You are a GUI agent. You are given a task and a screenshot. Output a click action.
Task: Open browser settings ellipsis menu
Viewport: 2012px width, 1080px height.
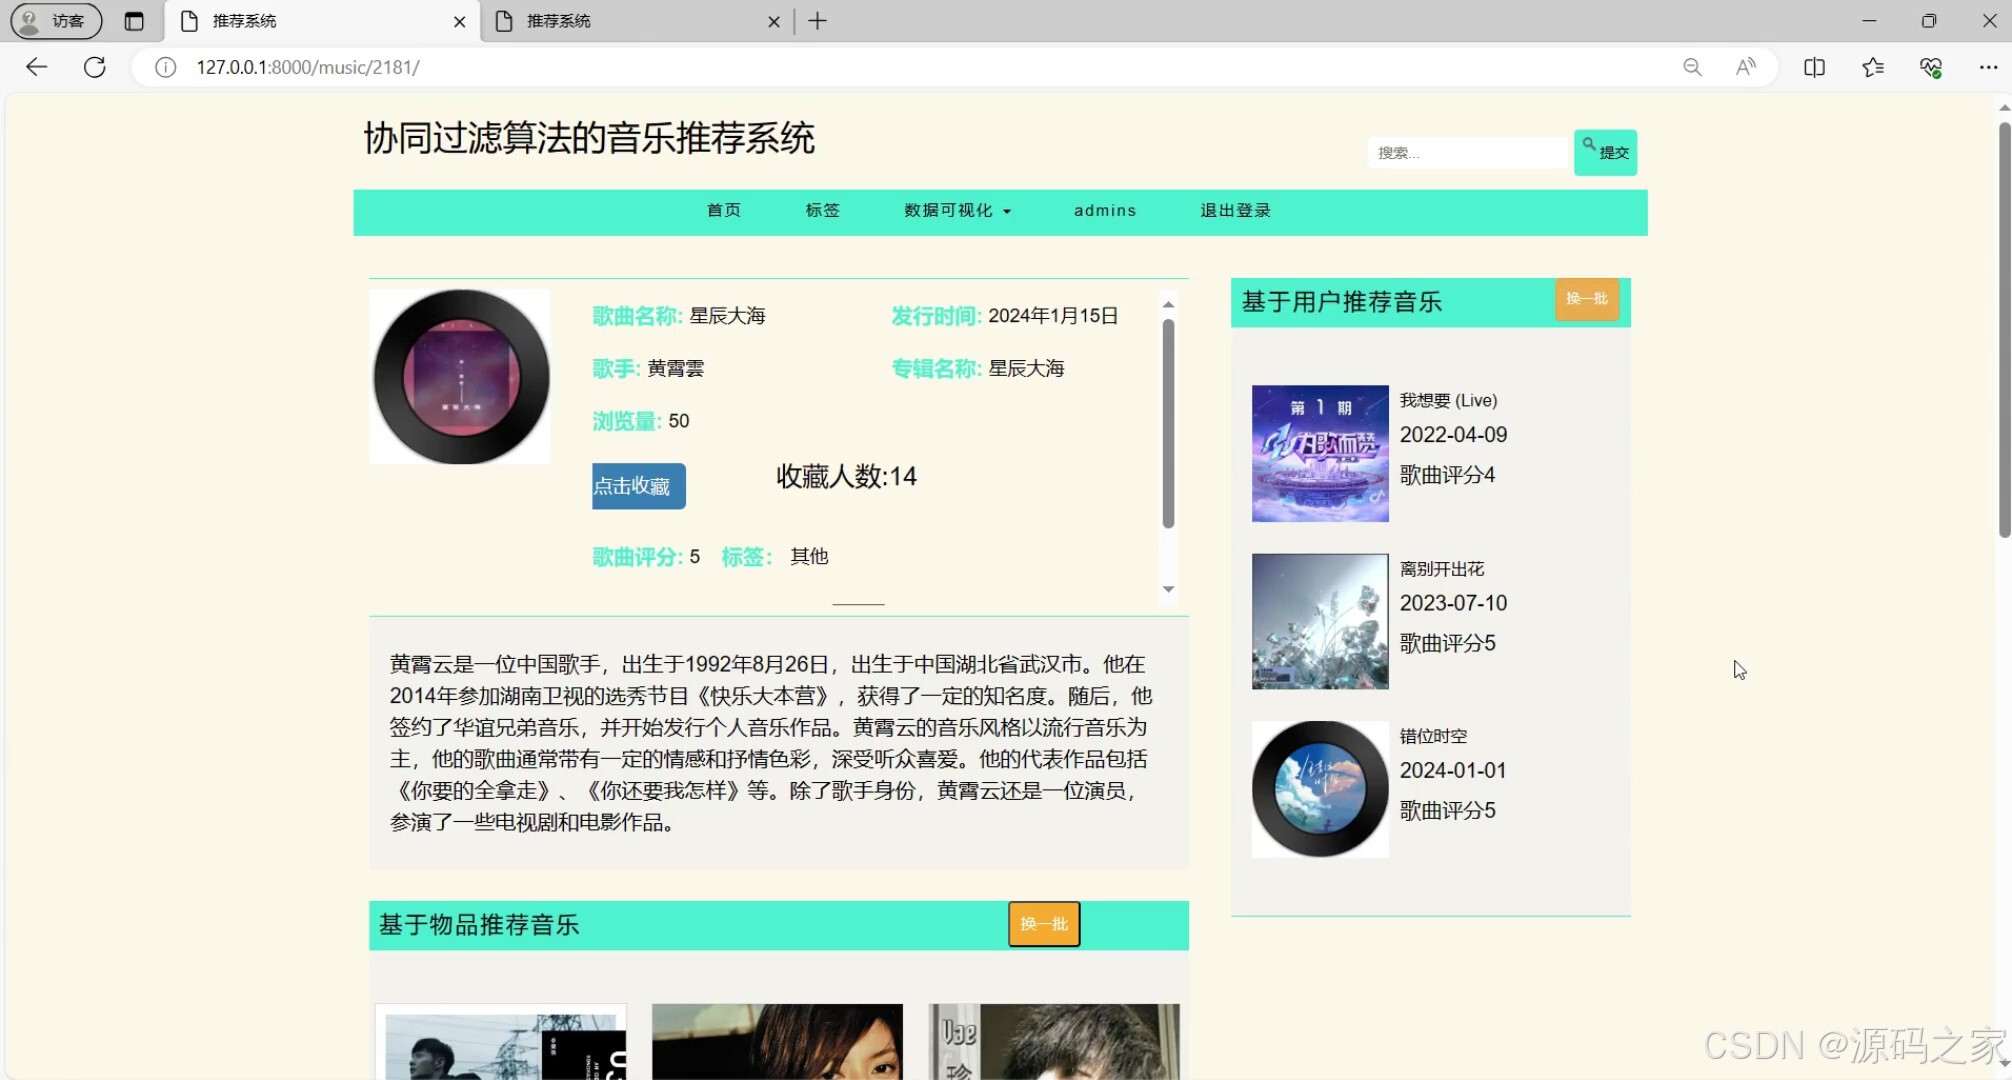point(1989,67)
